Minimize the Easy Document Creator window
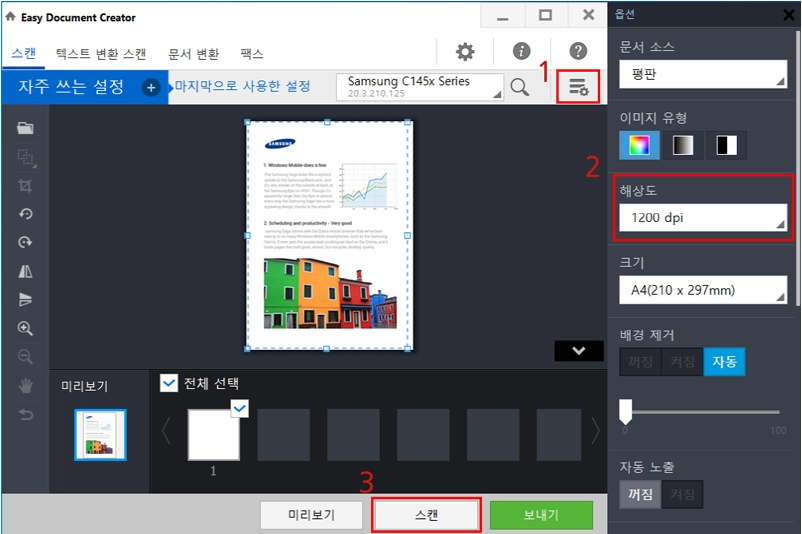 point(503,15)
